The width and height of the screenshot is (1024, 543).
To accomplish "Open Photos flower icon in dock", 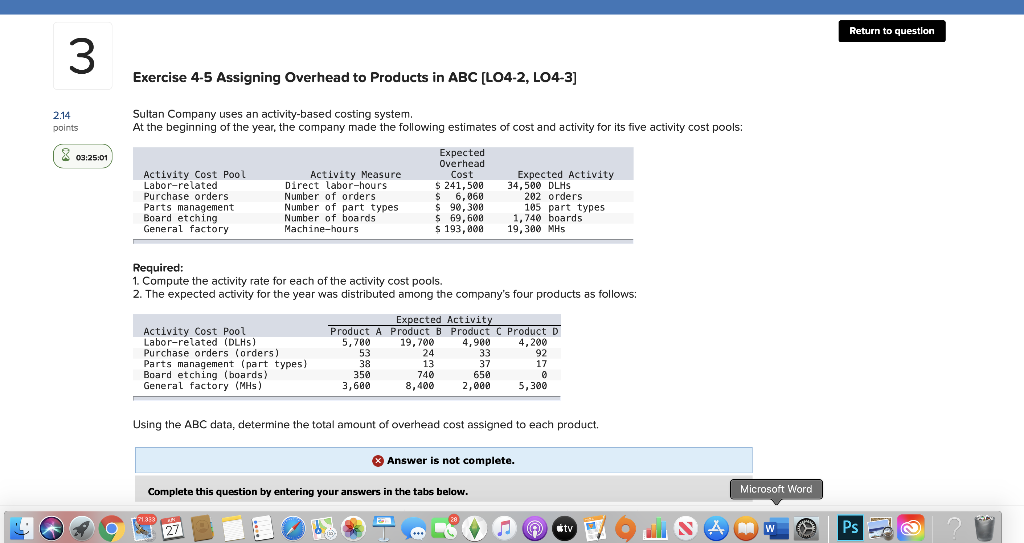I will (353, 528).
